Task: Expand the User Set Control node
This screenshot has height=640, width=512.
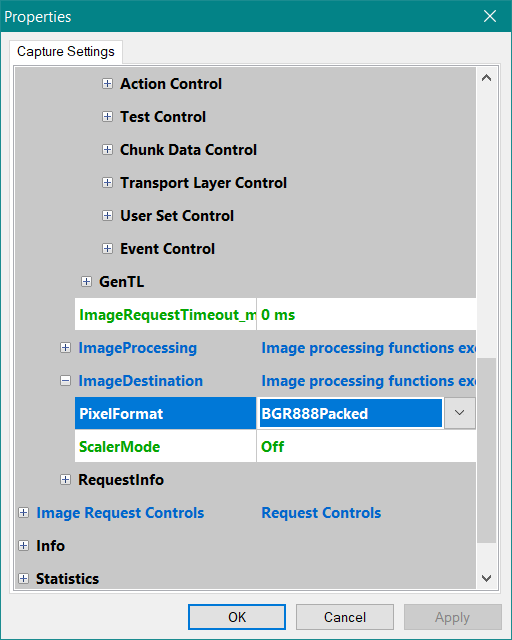Action: [107, 216]
